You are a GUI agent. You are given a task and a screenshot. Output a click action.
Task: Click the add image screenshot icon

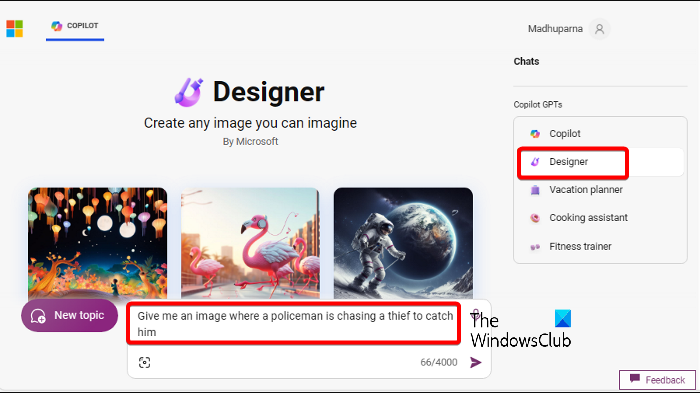point(144,362)
